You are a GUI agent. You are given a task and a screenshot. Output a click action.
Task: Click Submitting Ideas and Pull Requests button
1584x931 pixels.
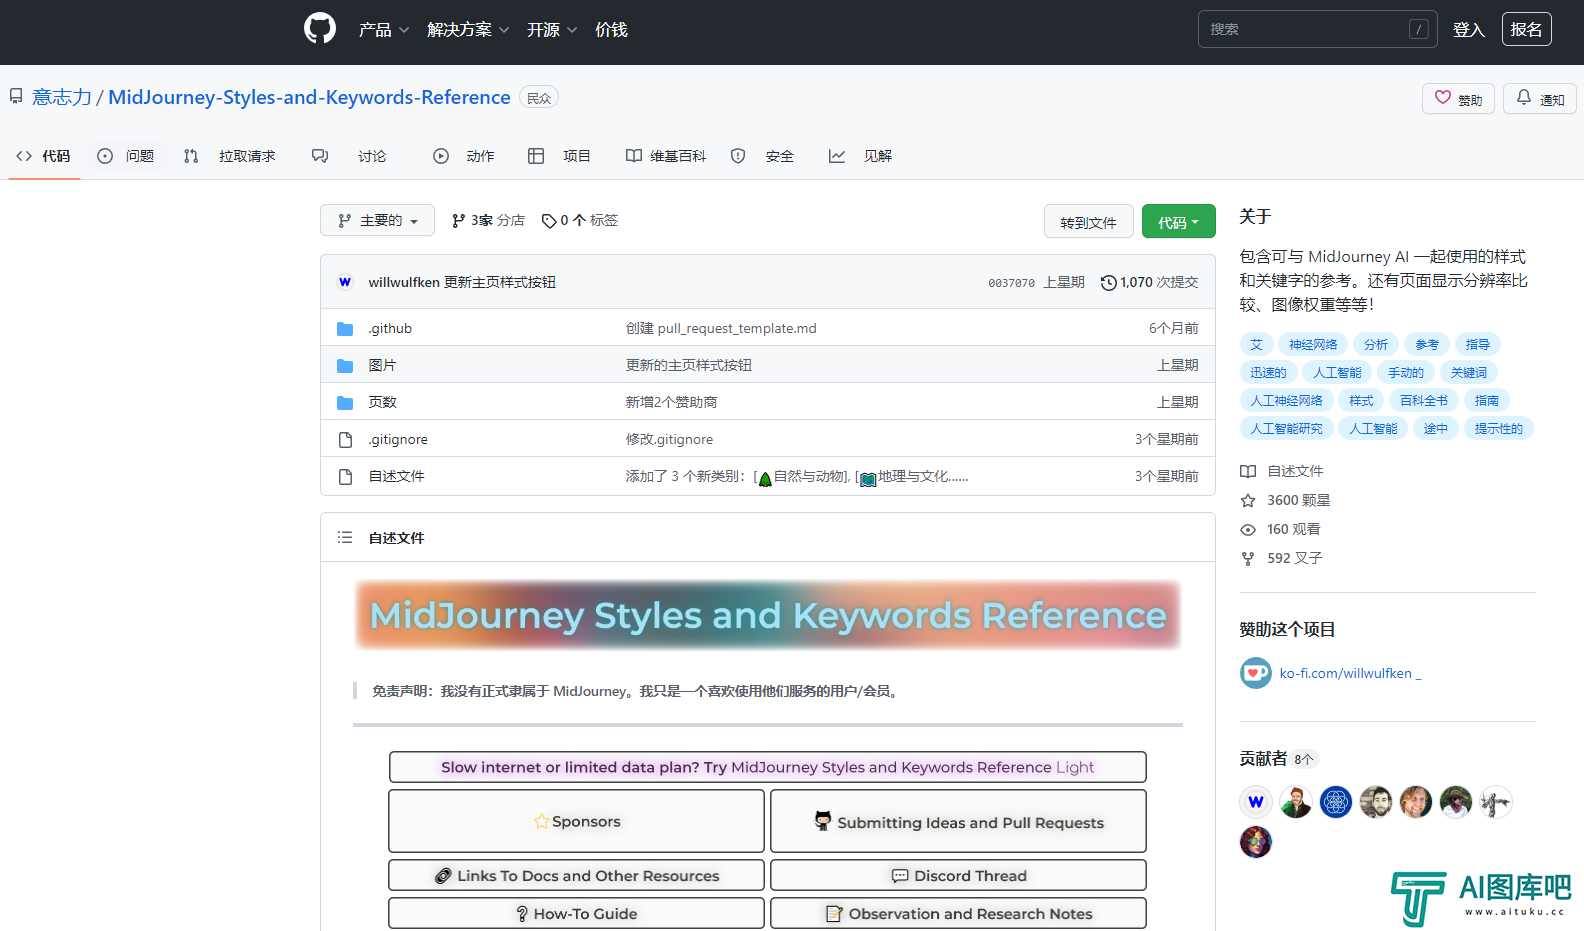tap(958, 821)
